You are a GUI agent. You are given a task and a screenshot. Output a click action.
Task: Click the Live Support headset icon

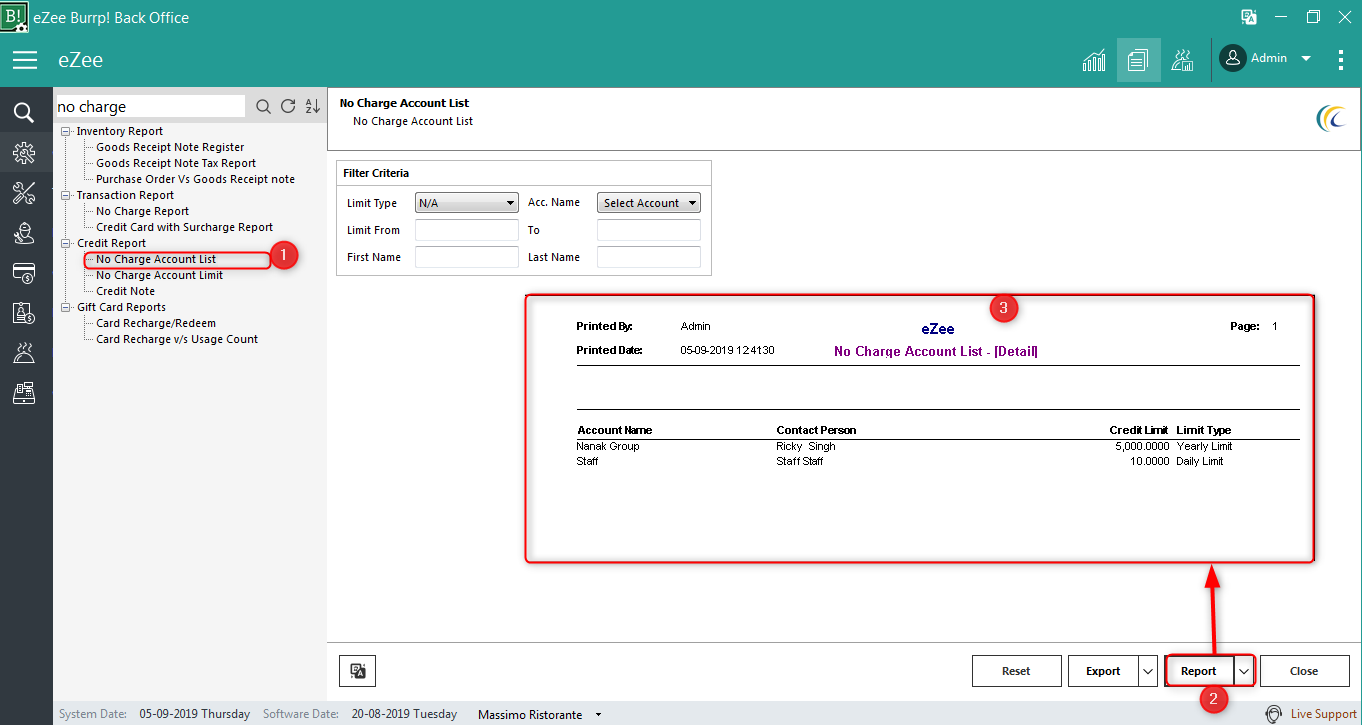click(x=1274, y=714)
